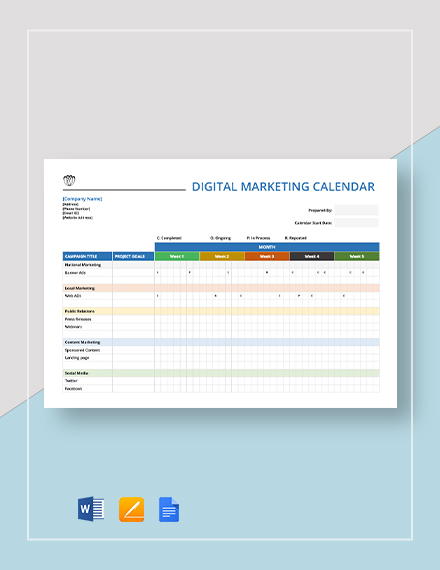440x570 pixels.
Task: Select the National Marketing section row
Action: pyautogui.click(x=221, y=265)
